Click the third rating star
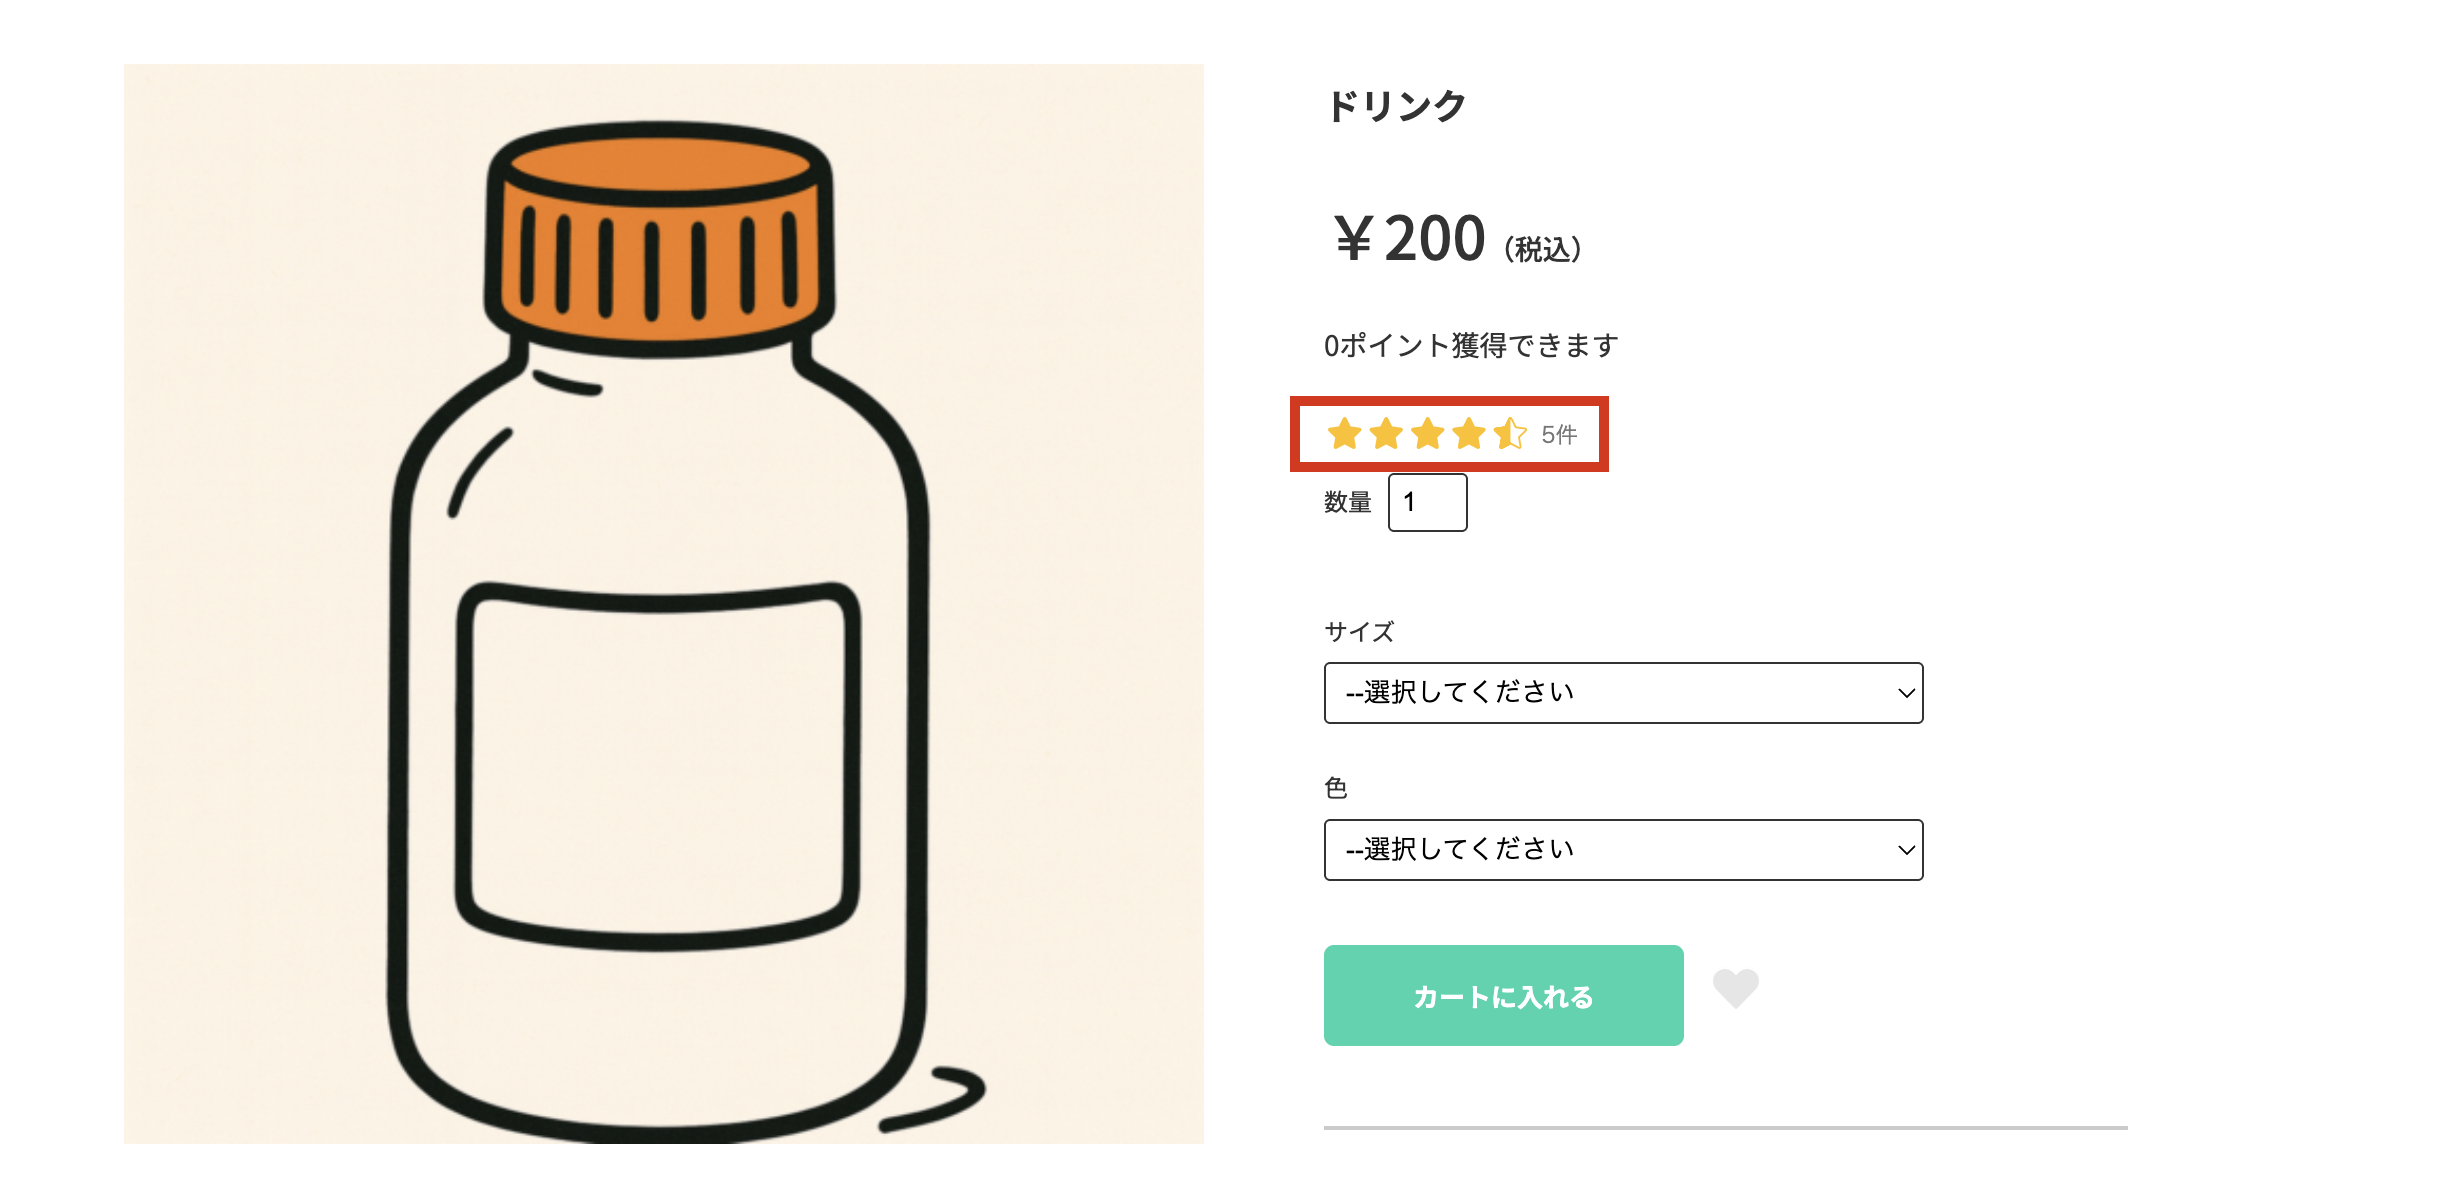The height and width of the screenshot is (1195, 2450). tap(1427, 434)
